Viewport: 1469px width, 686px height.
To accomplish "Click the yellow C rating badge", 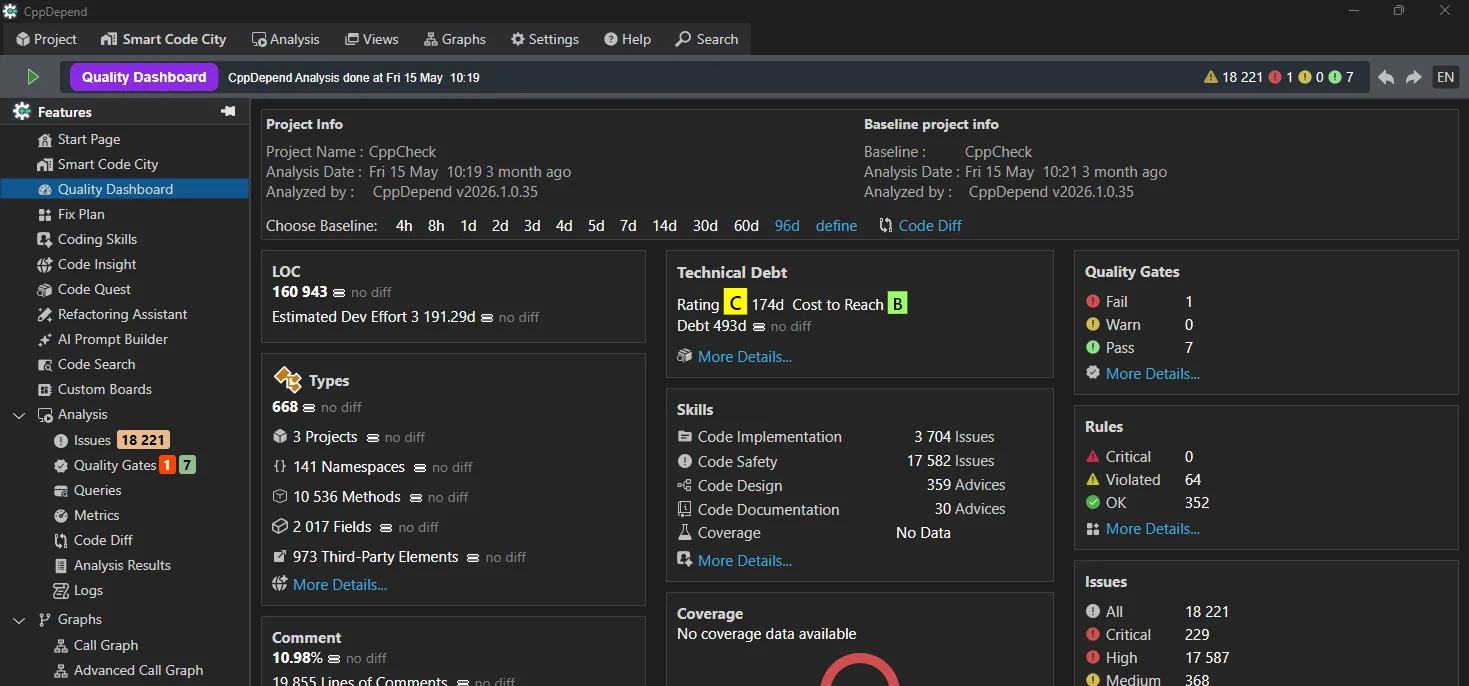I will click(735, 304).
